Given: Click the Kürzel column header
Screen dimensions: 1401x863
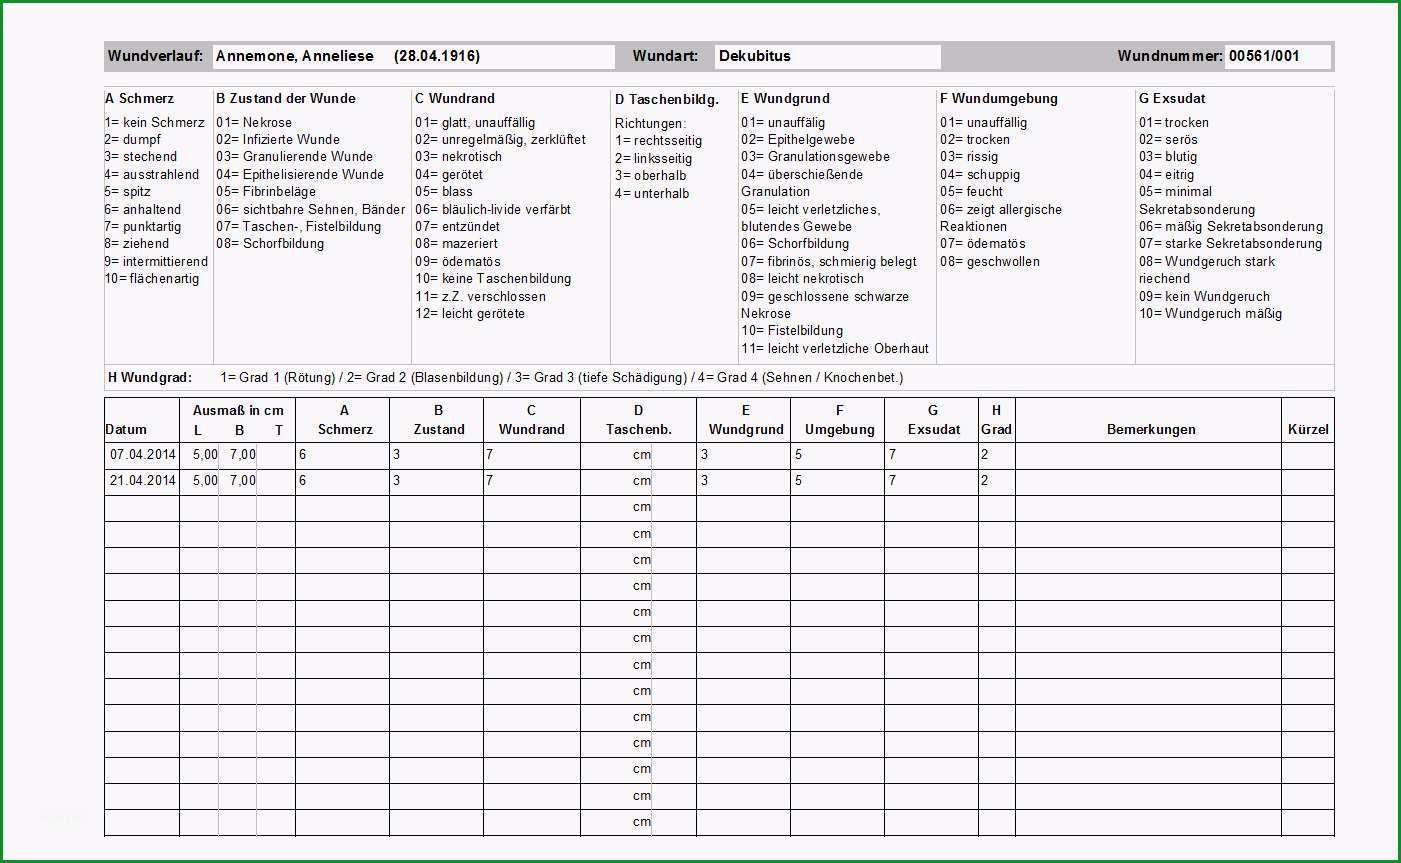Looking at the screenshot, I should pos(1308,430).
